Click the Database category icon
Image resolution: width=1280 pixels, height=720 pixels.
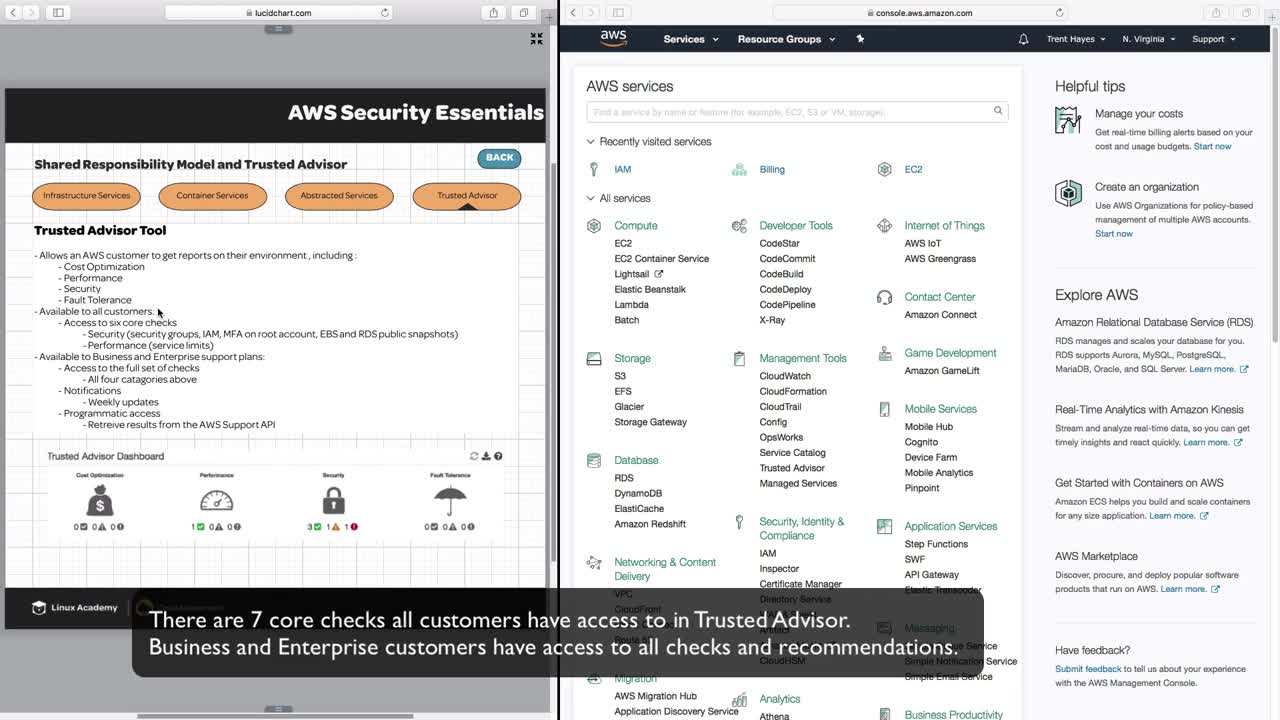(594, 460)
